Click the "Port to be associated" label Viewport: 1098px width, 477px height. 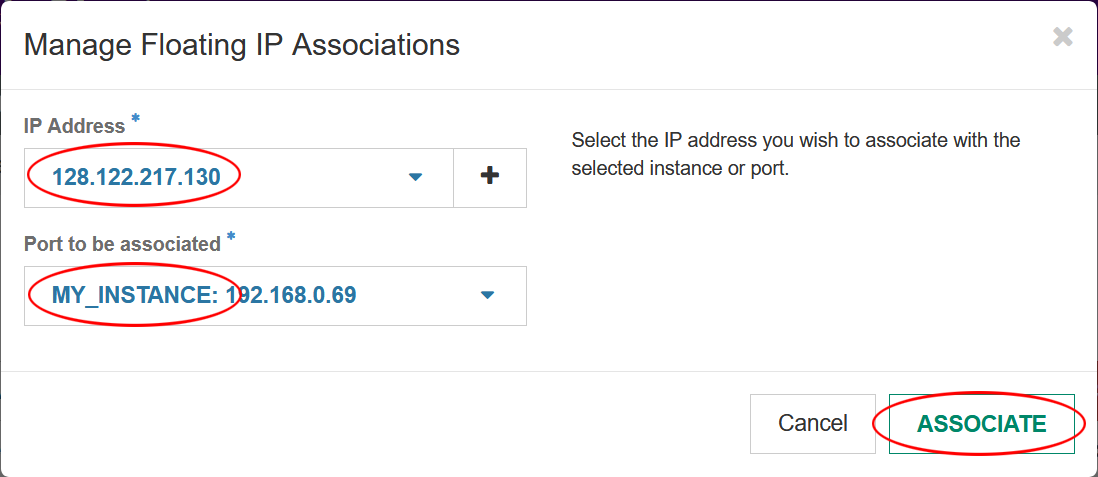tap(122, 244)
